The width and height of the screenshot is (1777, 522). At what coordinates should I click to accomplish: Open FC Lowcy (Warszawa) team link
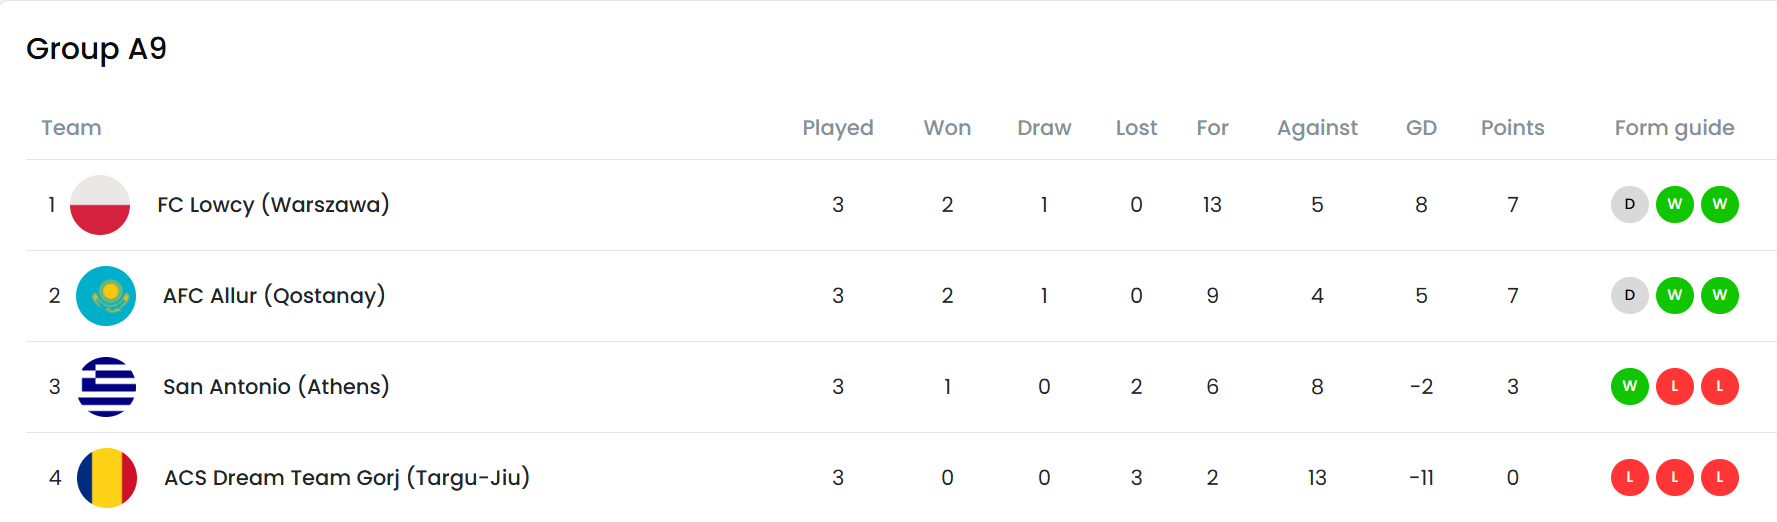click(x=273, y=205)
